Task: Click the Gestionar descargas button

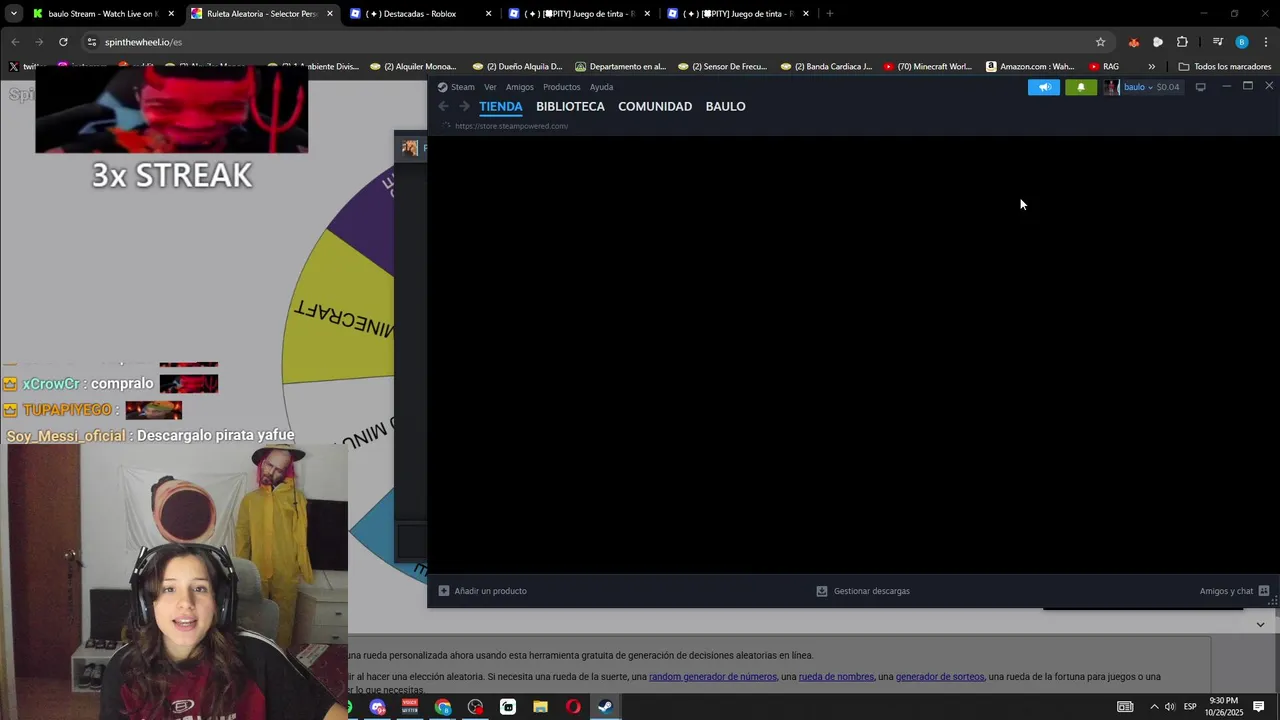Action: pyautogui.click(x=863, y=591)
